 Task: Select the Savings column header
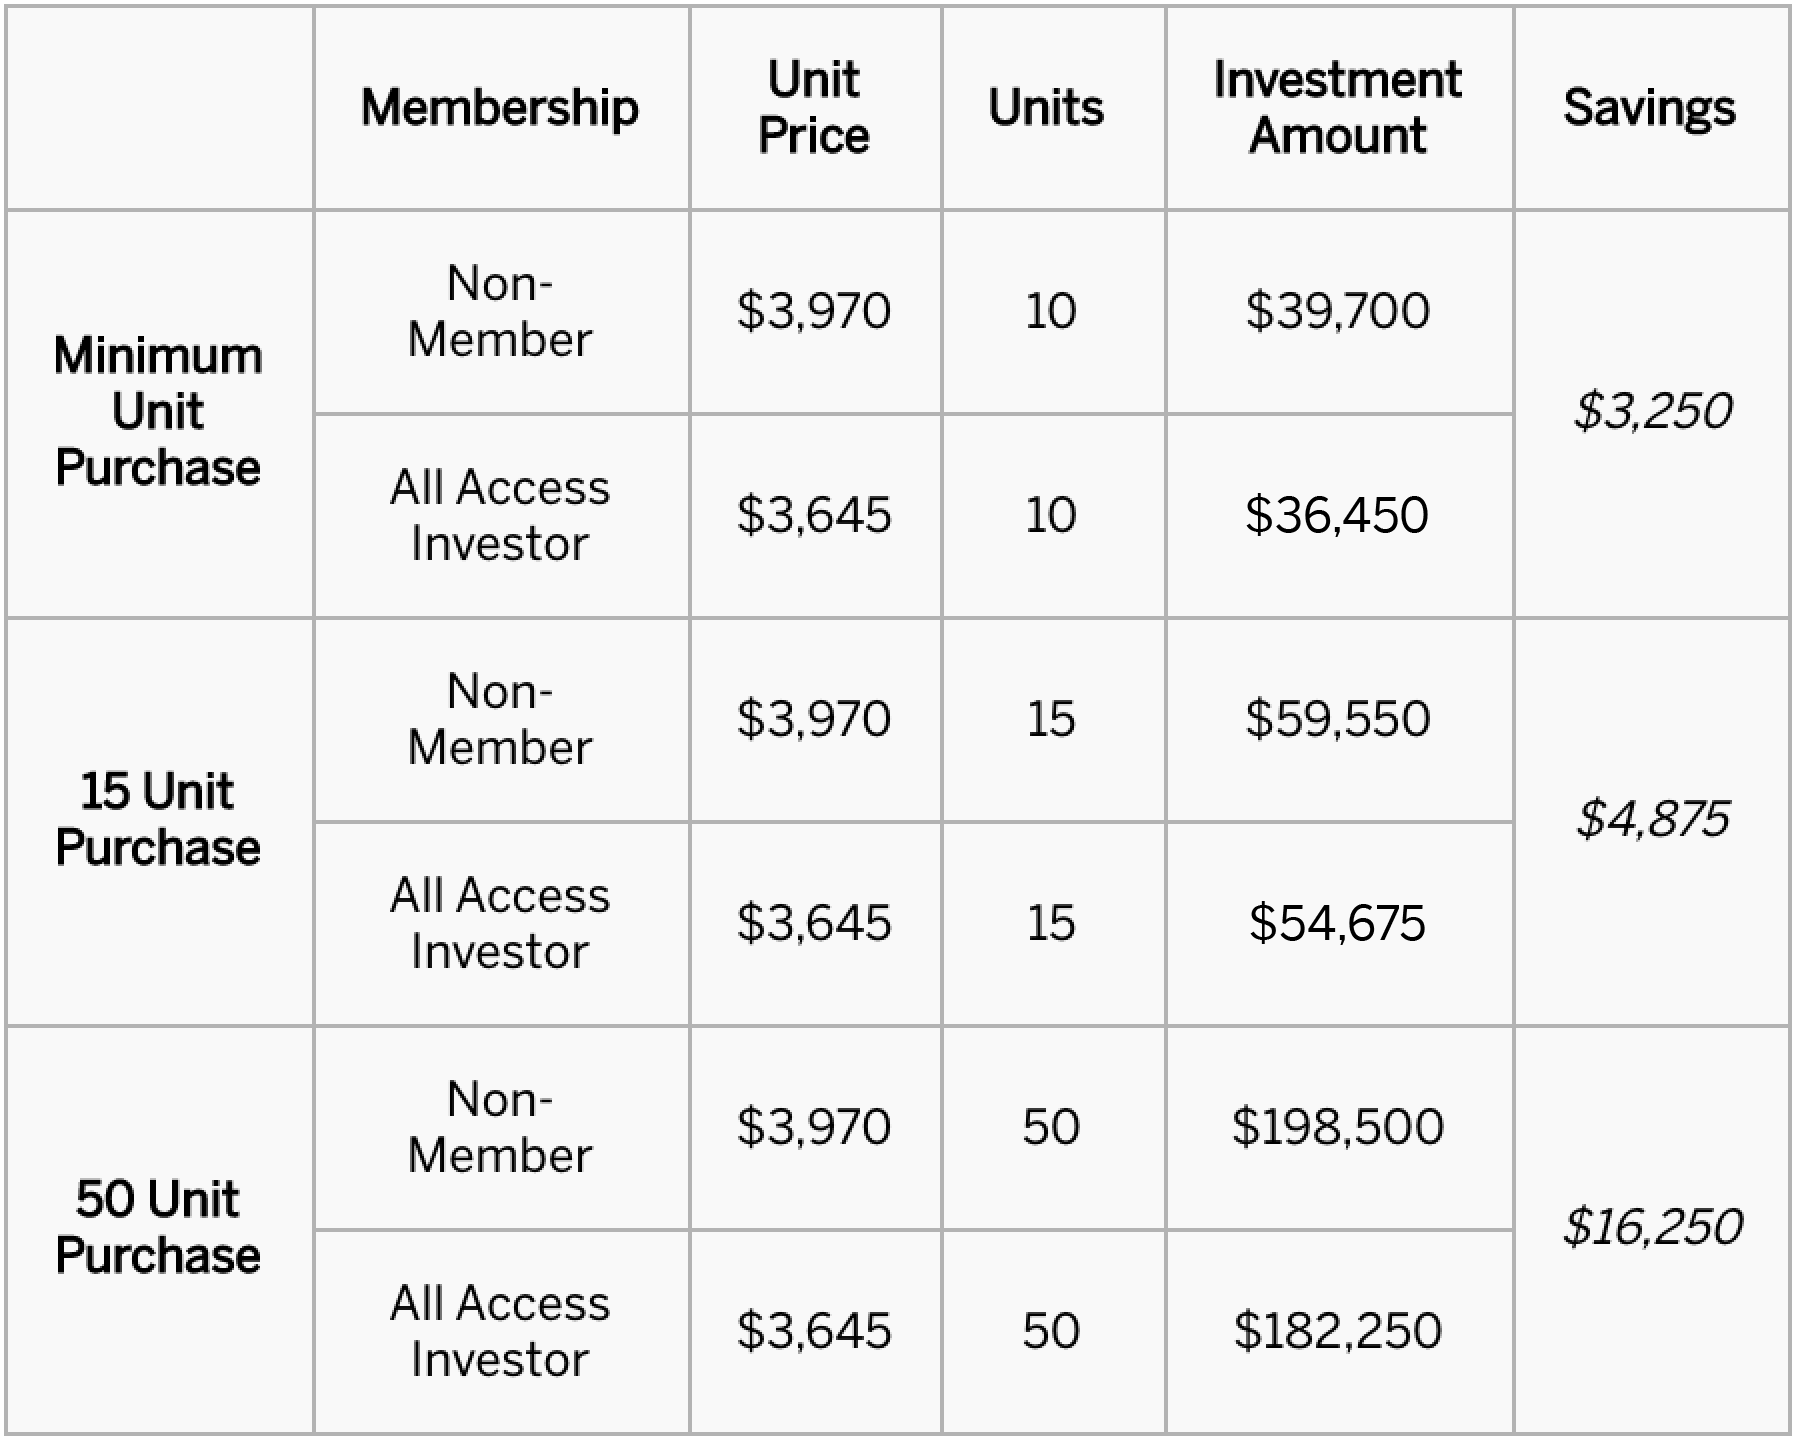(1650, 107)
